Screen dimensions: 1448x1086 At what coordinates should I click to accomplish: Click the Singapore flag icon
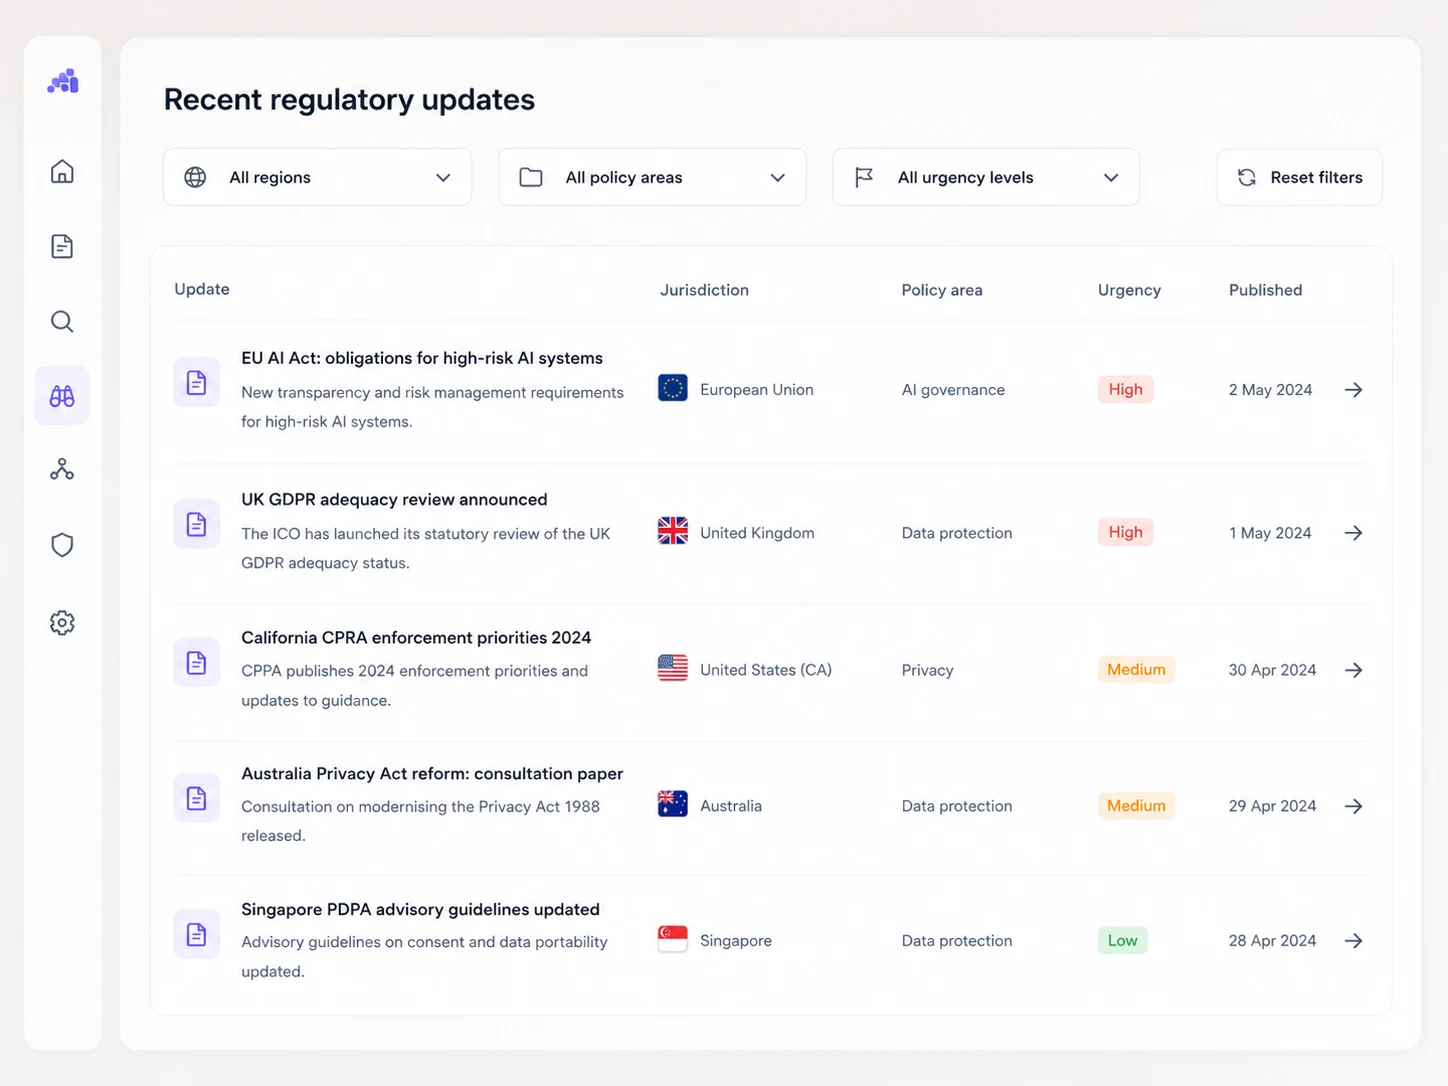tap(673, 939)
